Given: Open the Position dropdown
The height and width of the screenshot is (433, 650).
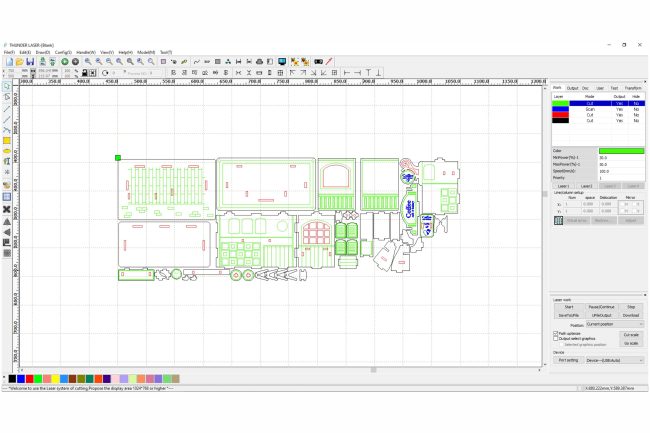Looking at the screenshot, I should (614, 324).
